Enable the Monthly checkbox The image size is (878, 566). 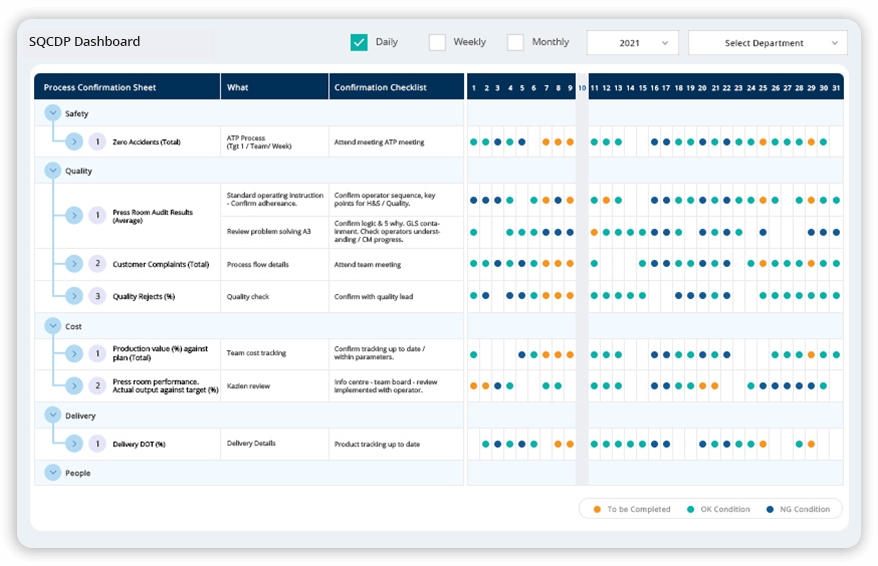515,42
